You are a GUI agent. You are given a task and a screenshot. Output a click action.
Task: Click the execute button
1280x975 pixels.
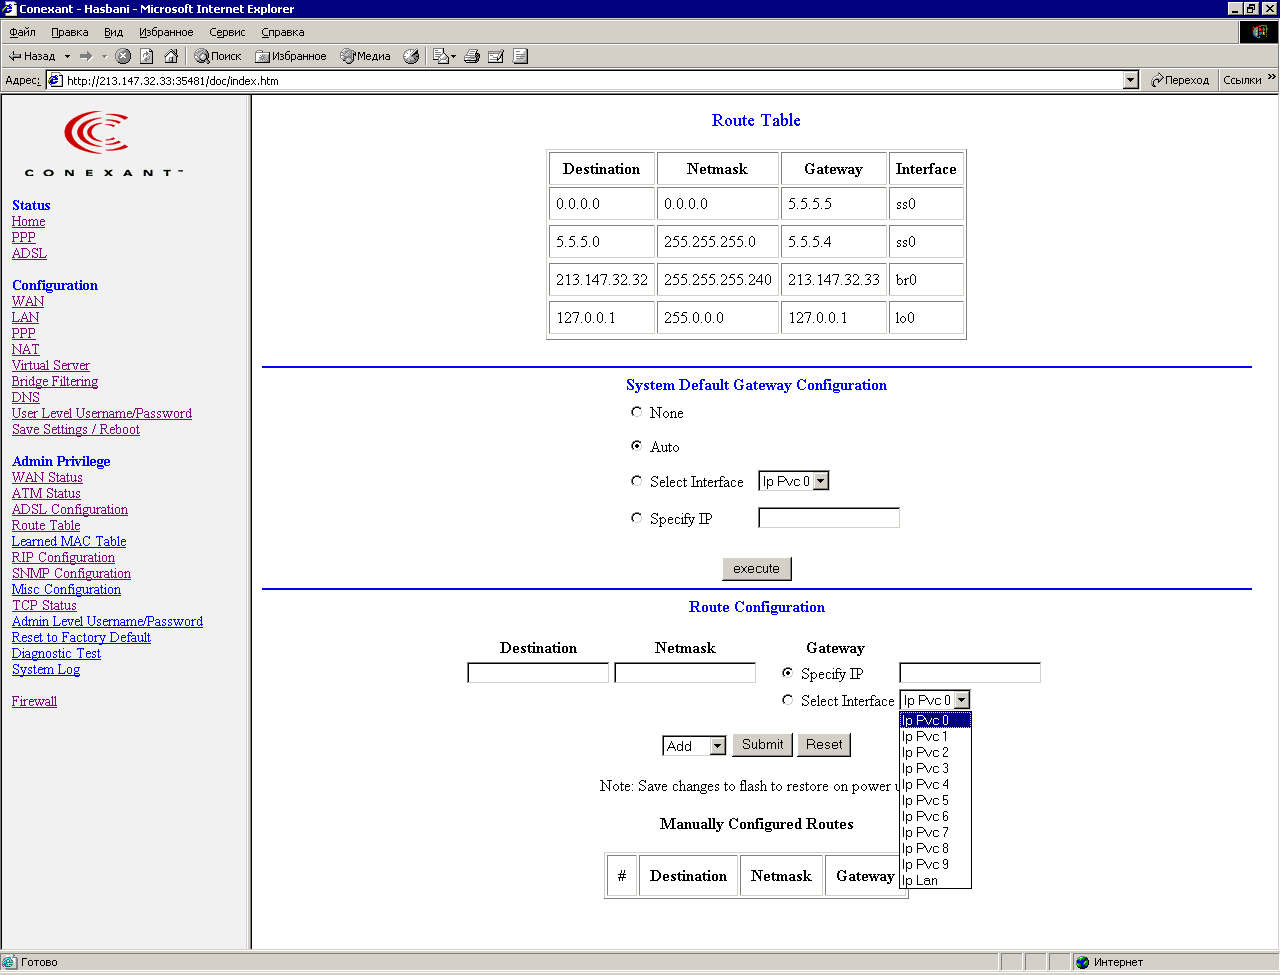click(757, 569)
